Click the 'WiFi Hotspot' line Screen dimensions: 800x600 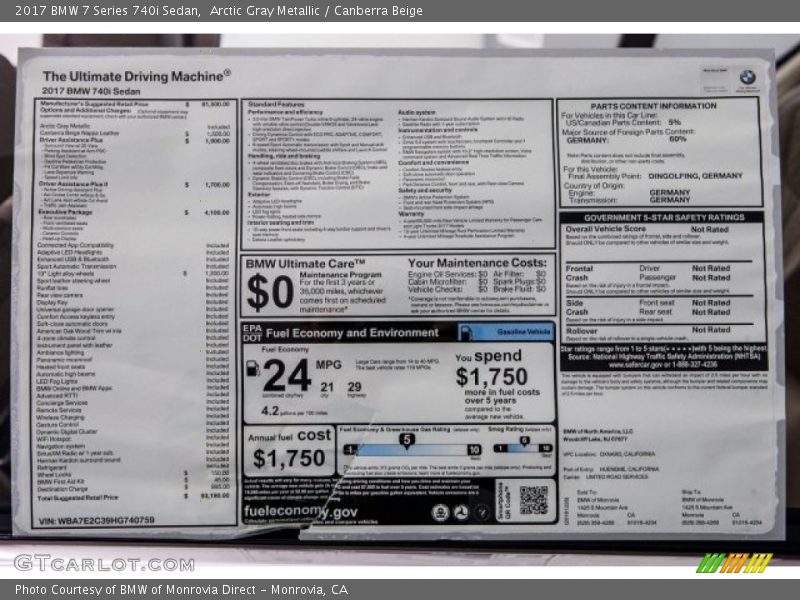tap(54, 438)
